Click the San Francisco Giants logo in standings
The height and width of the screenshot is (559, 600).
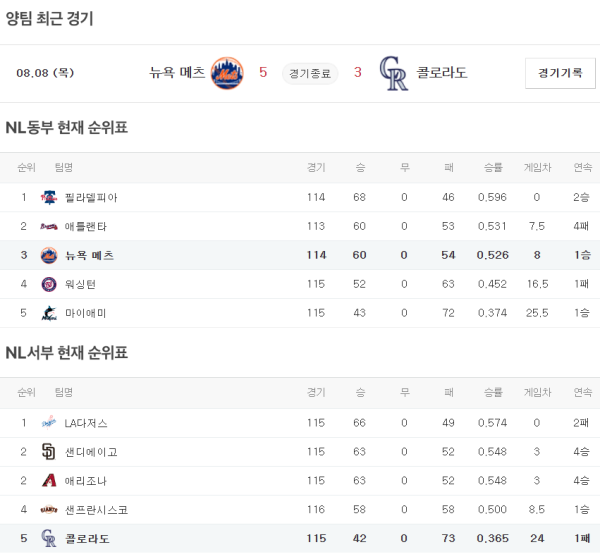point(48,510)
